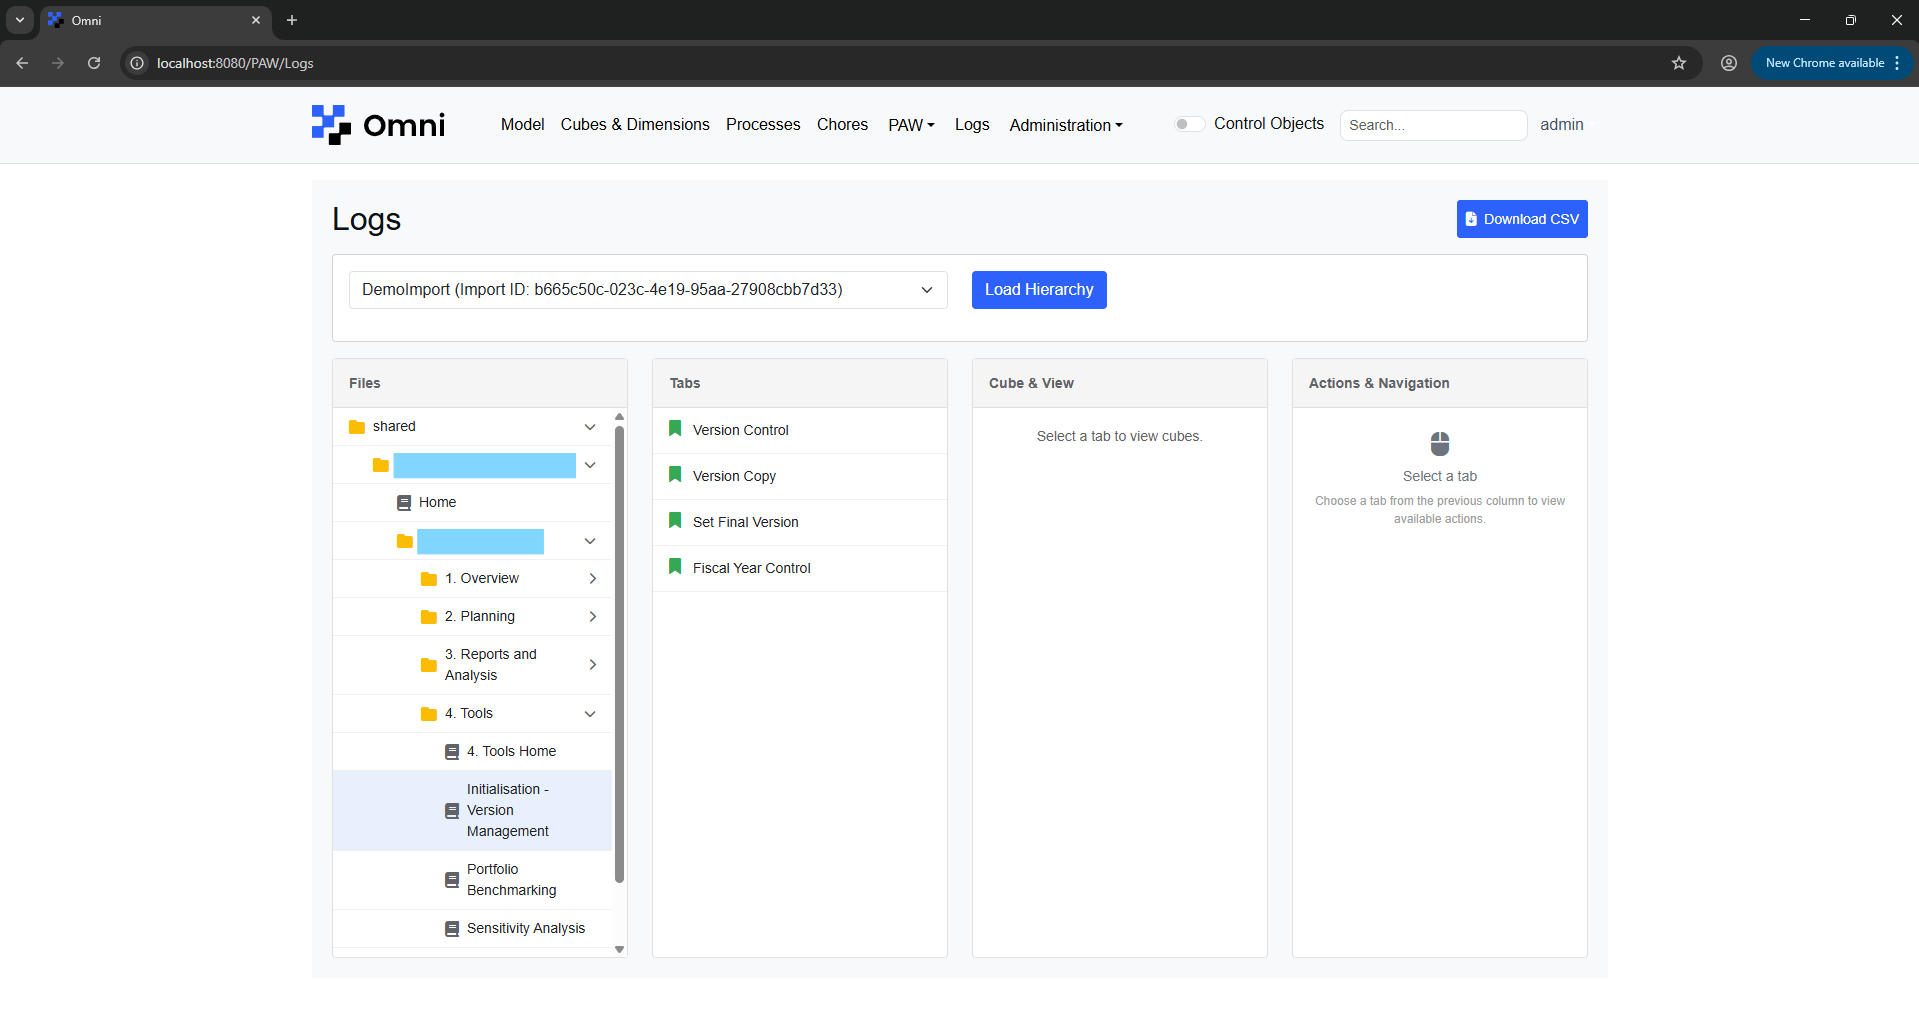Image resolution: width=1919 pixels, height=1028 pixels.
Task: Click the mouse icon in Actions panel
Action: (x=1440, y=444)
